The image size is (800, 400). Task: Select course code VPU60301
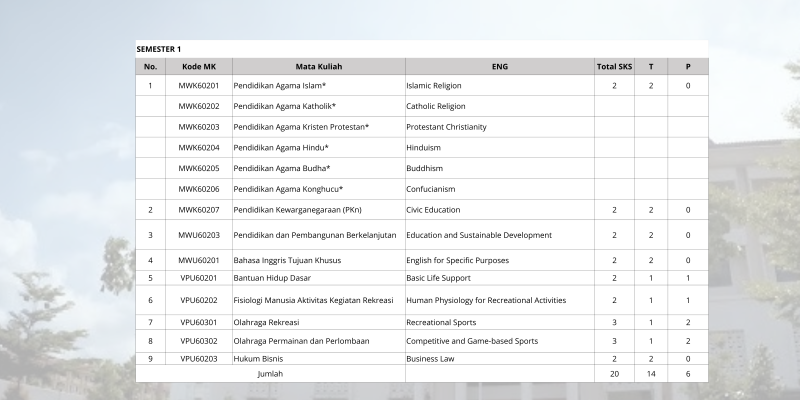pyautogui.click(x=199, y=322)
